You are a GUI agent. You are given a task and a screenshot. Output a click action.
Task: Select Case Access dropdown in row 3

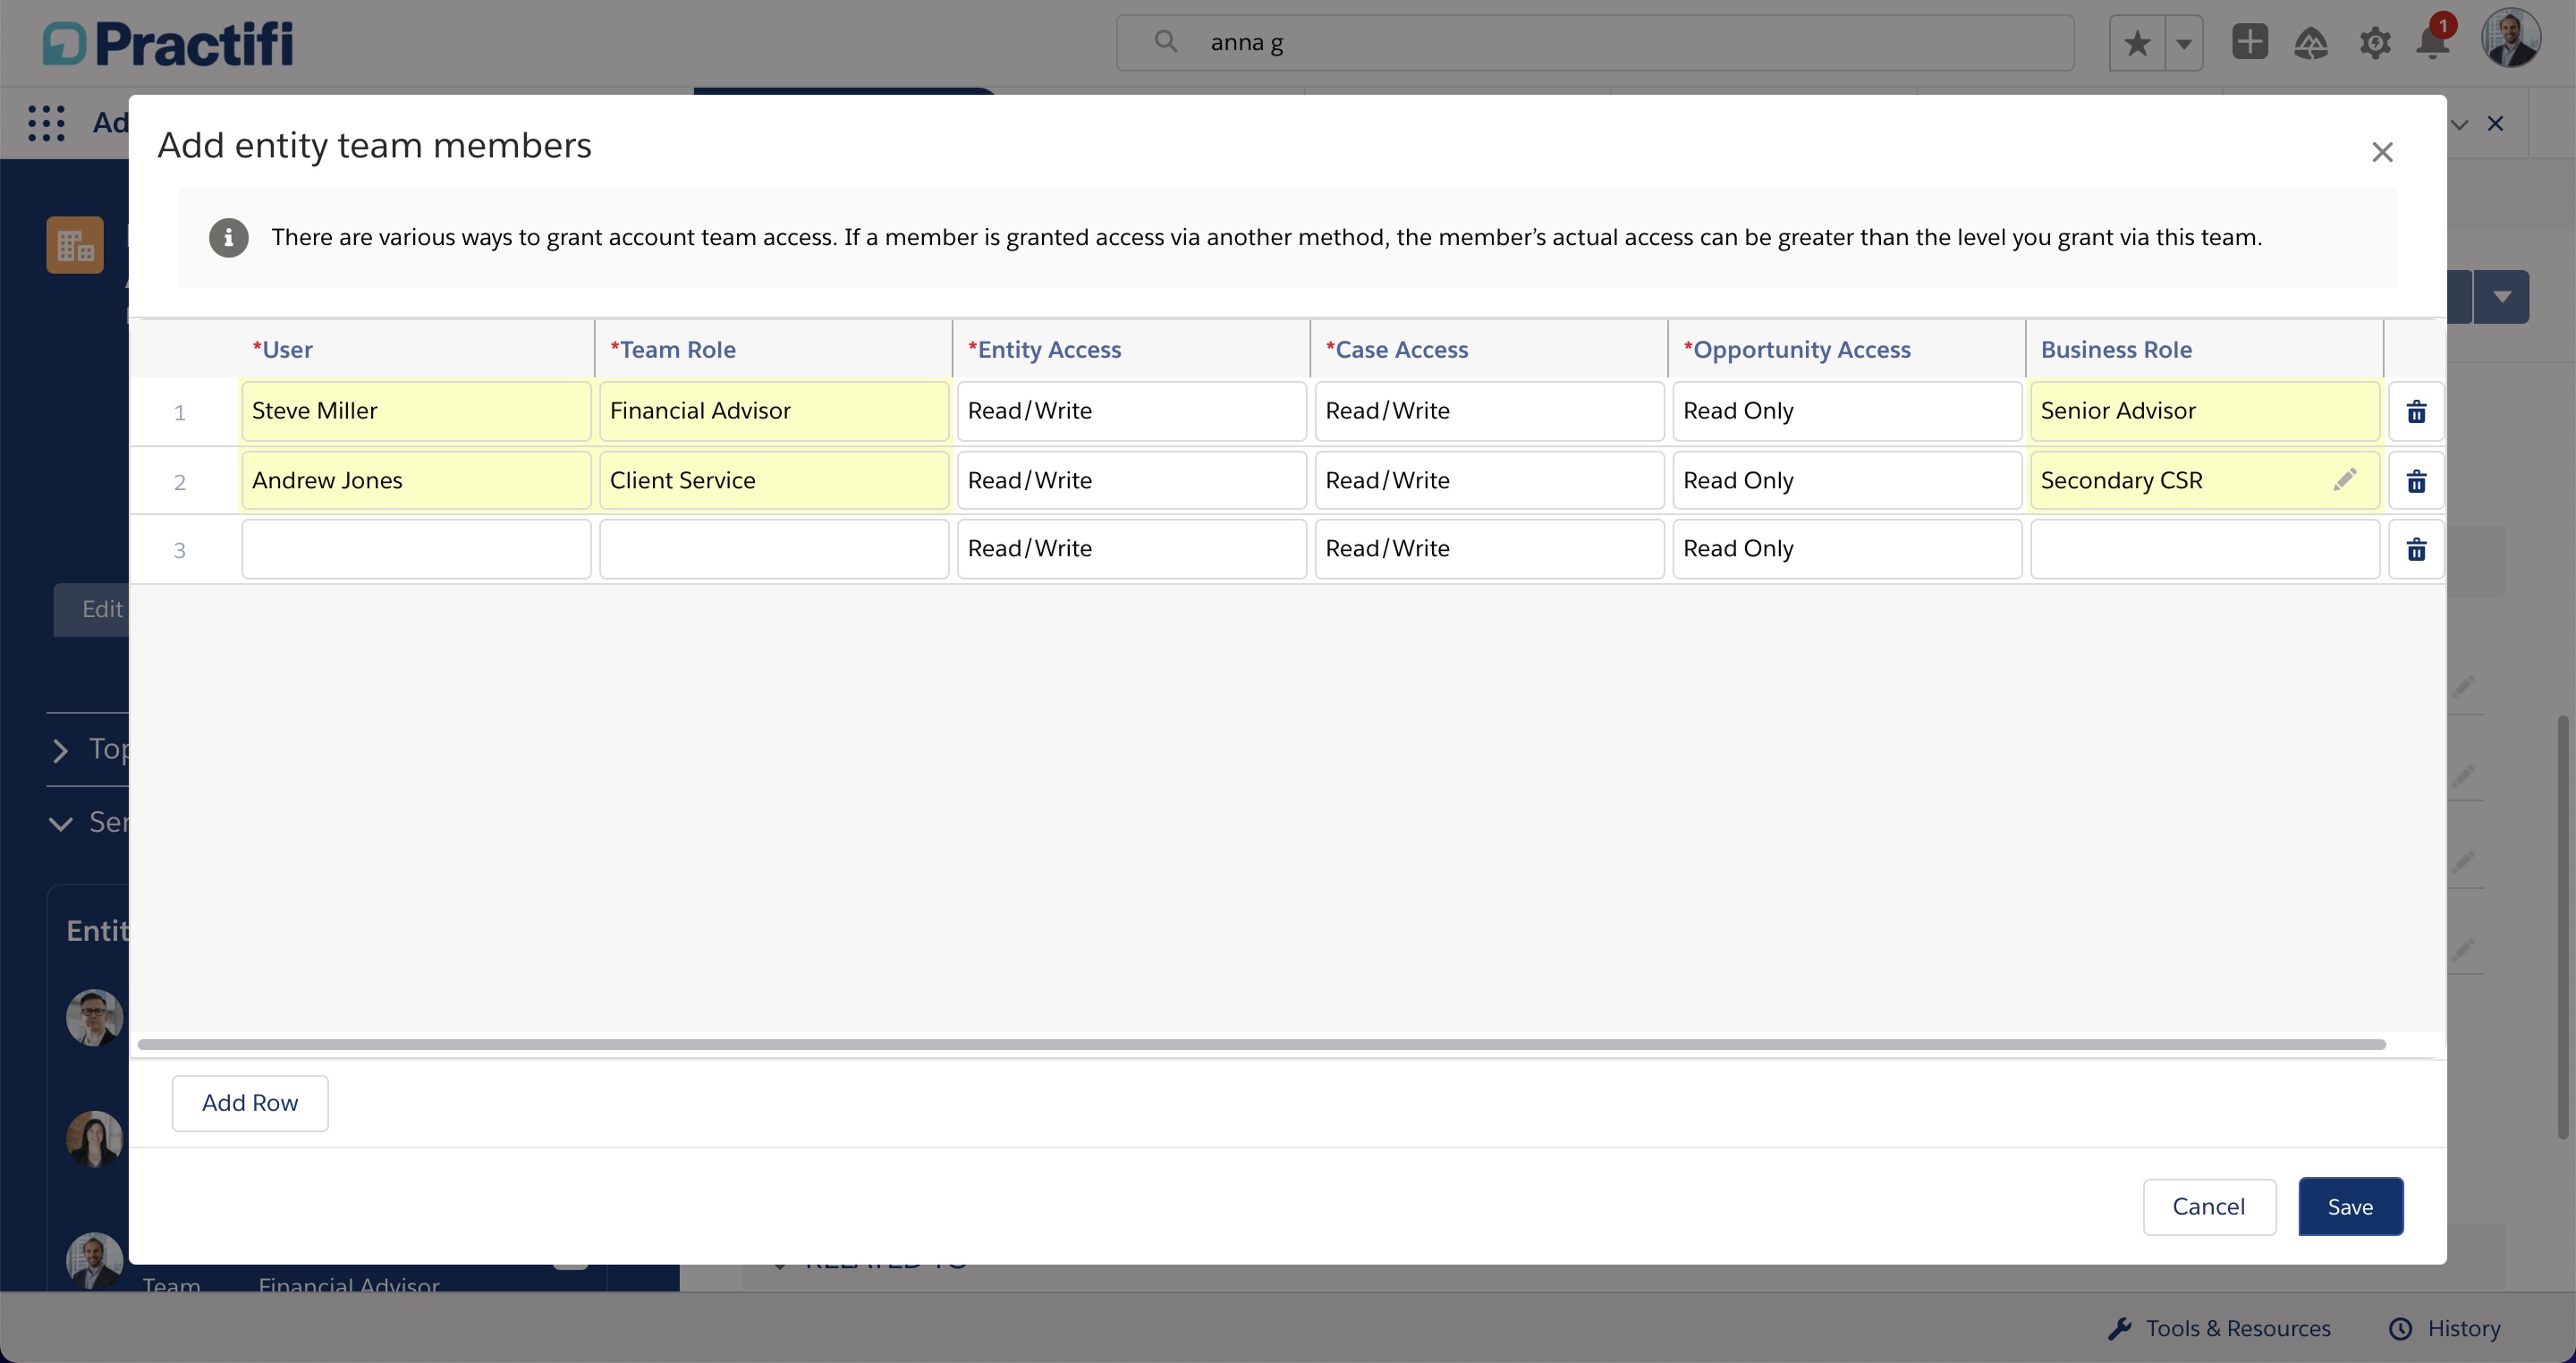(1489, 549)
